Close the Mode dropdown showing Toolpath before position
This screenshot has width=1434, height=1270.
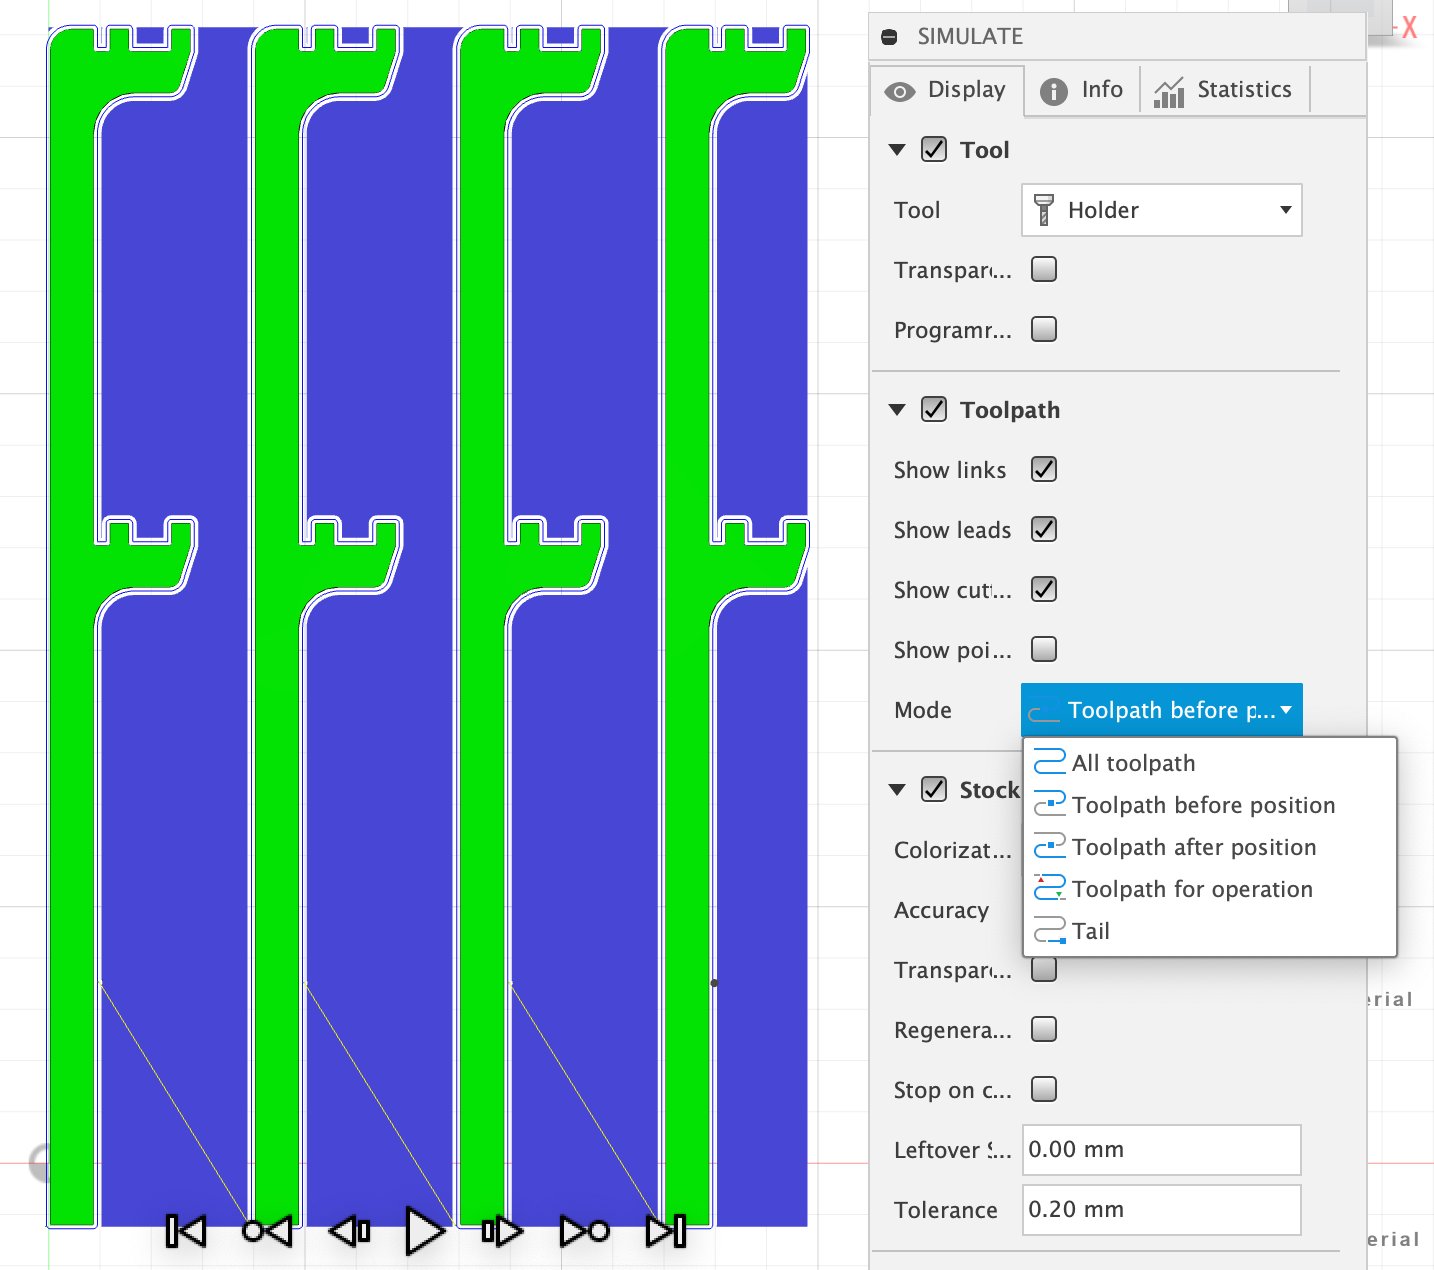[1161, 710]
